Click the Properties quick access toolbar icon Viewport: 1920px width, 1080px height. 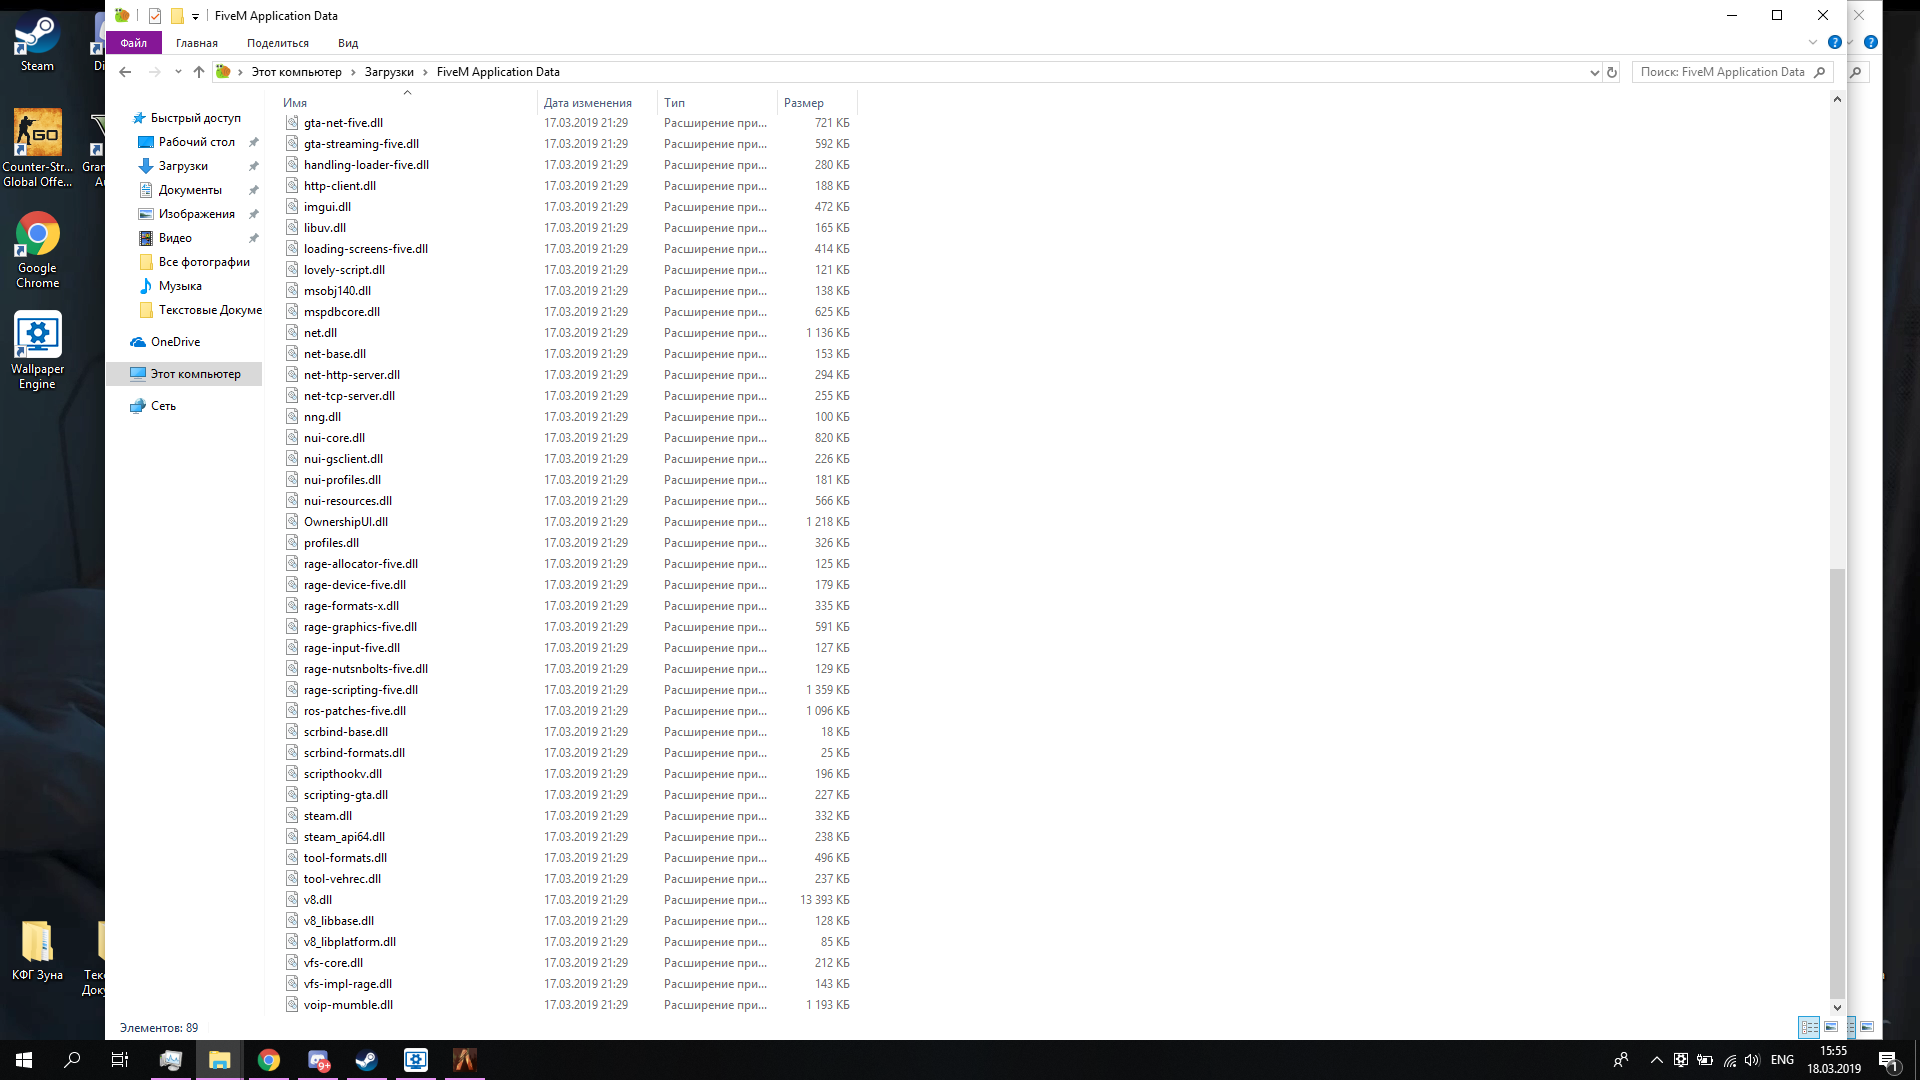pos(155,16)
